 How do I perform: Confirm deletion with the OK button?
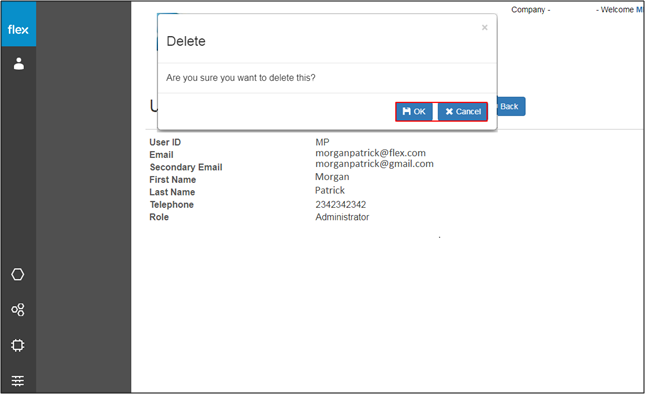point(414,111)
